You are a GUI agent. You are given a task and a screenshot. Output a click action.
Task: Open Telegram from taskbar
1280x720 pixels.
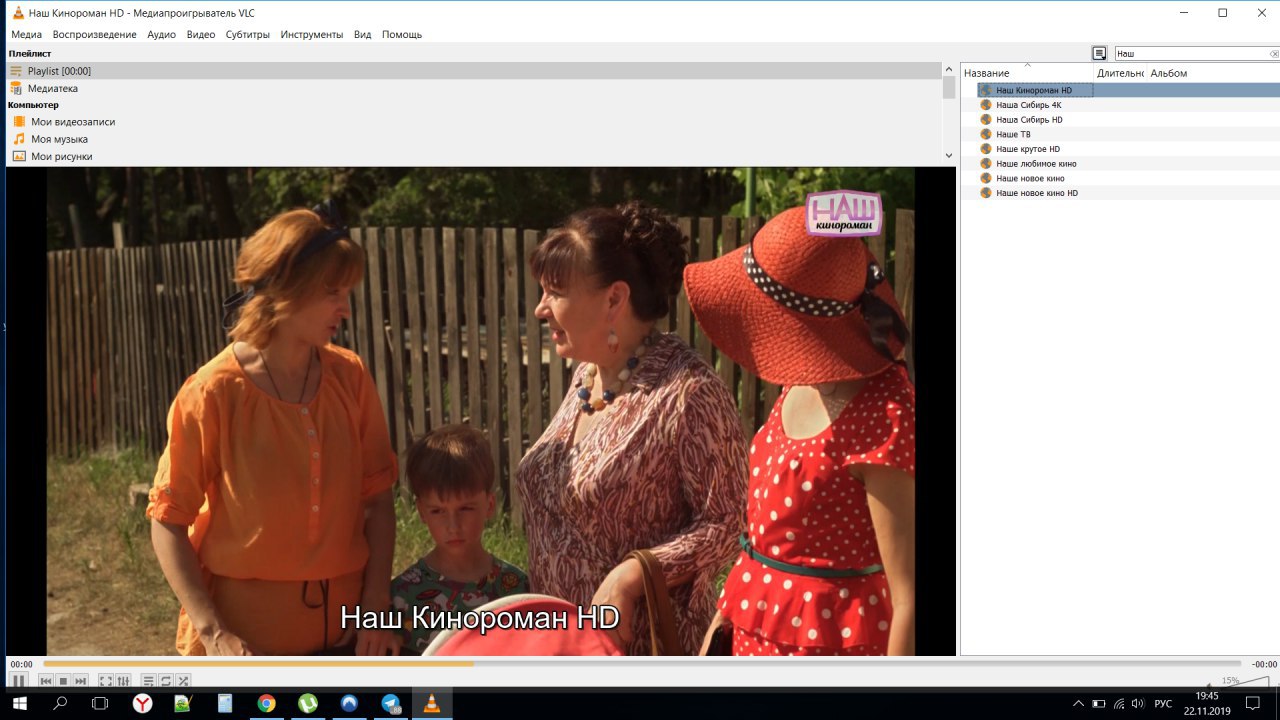(x=390, y=703)
